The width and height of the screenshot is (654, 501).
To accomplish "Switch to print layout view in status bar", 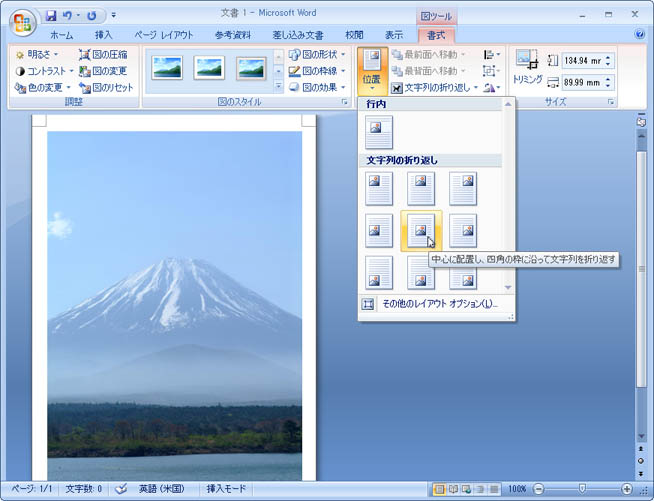I will coord(439,489).
